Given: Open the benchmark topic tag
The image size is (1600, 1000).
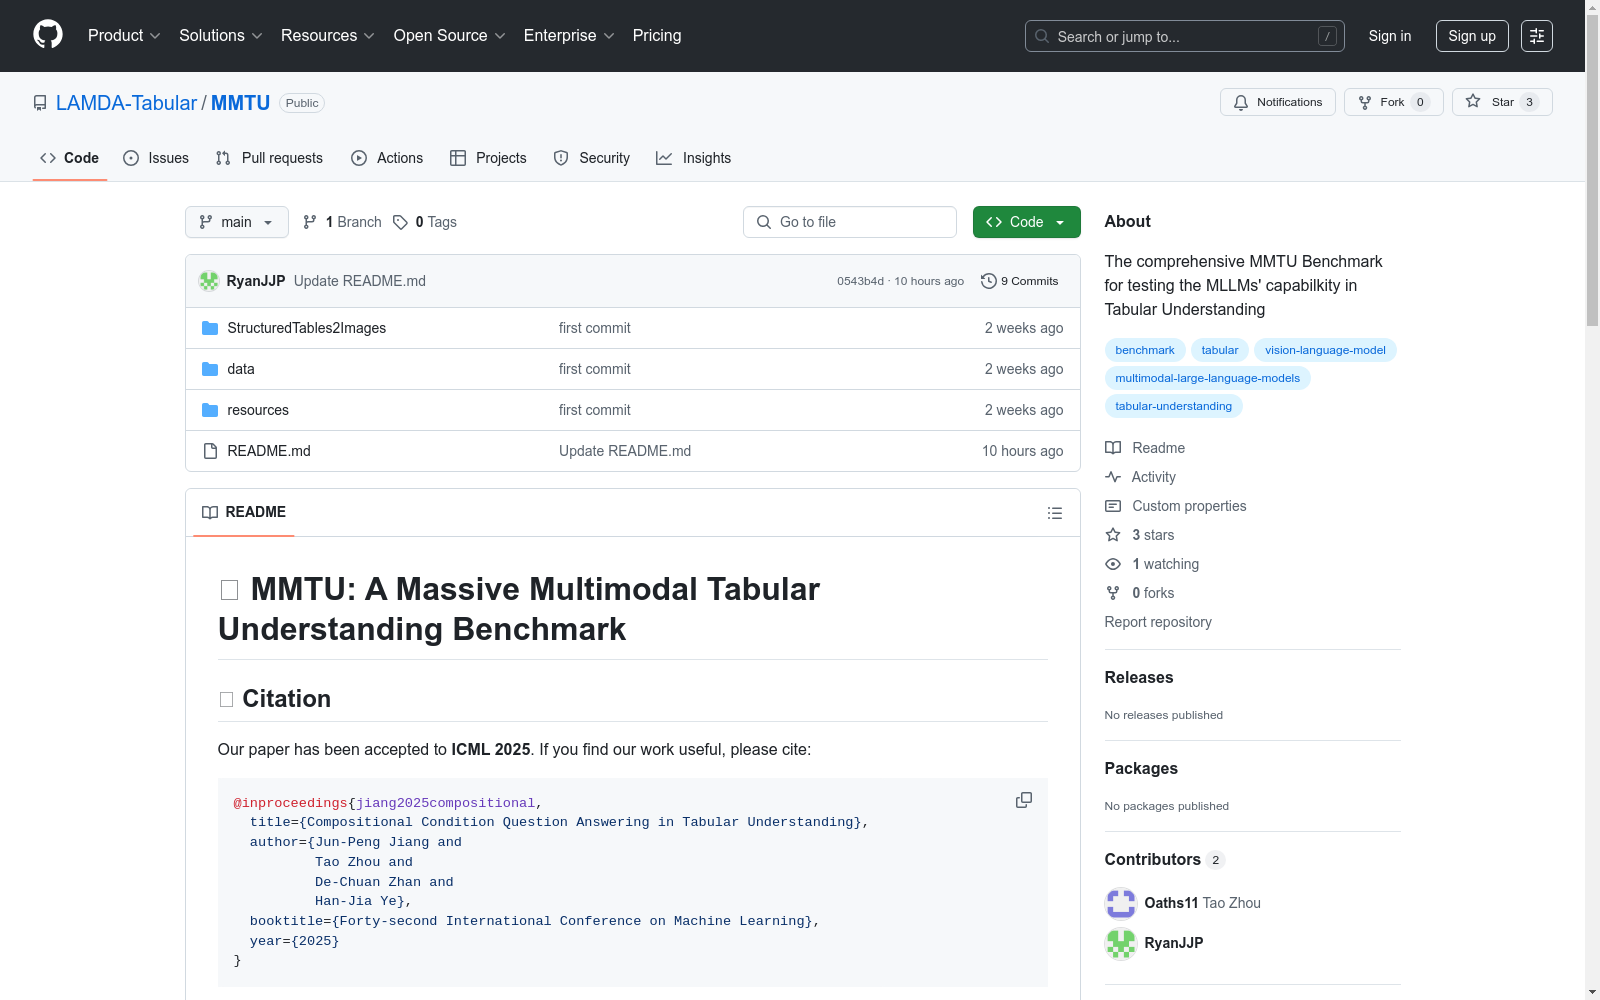Looking at the screenshot, I should tap(1145, 350).
